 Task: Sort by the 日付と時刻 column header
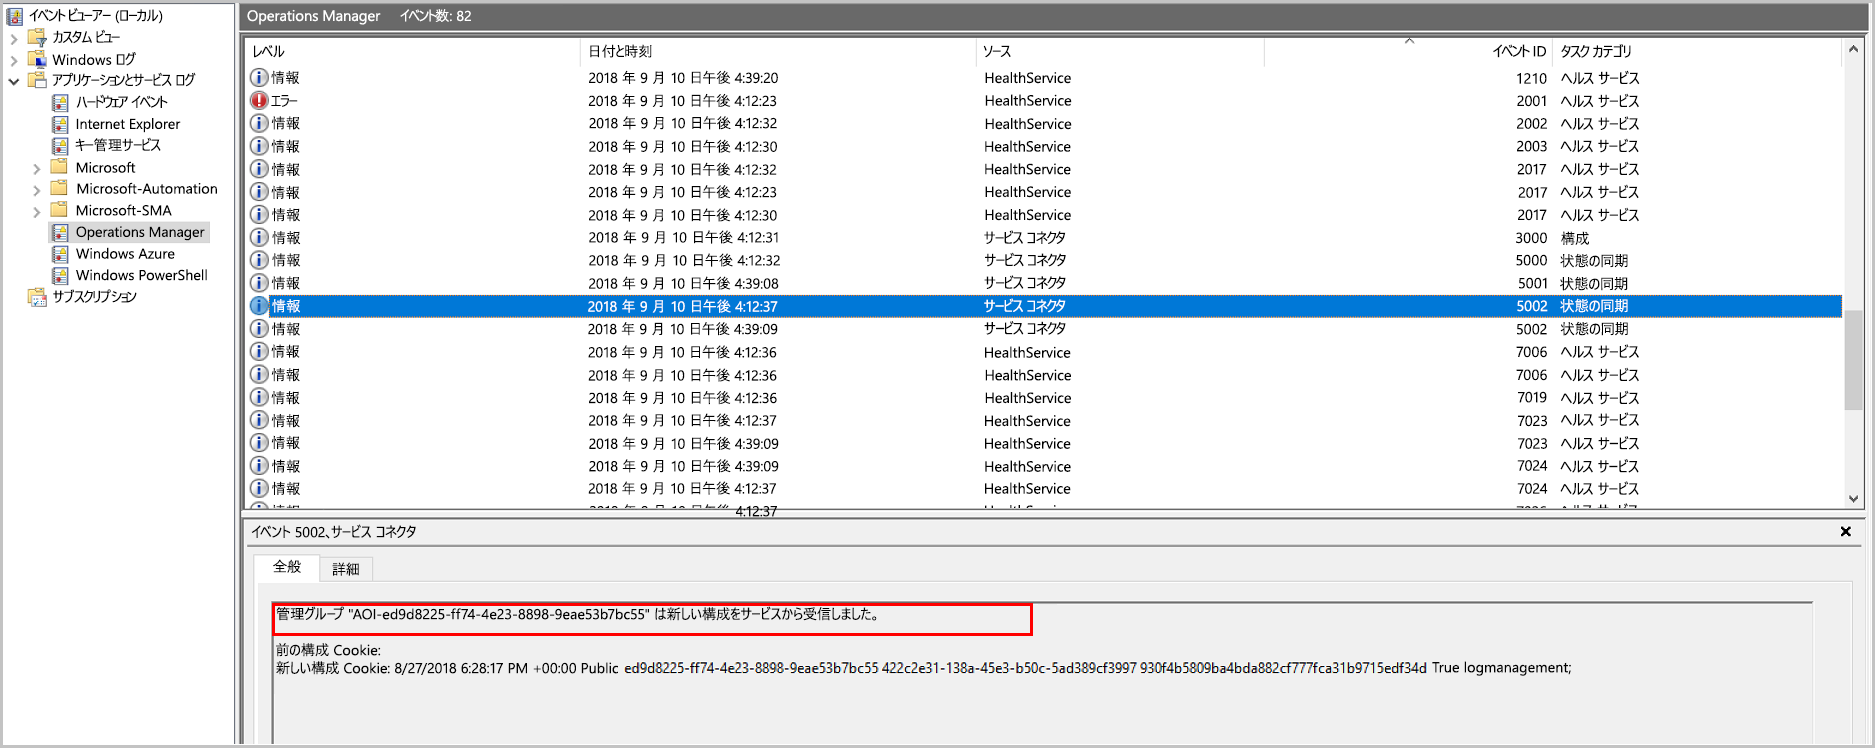(777, 51)
